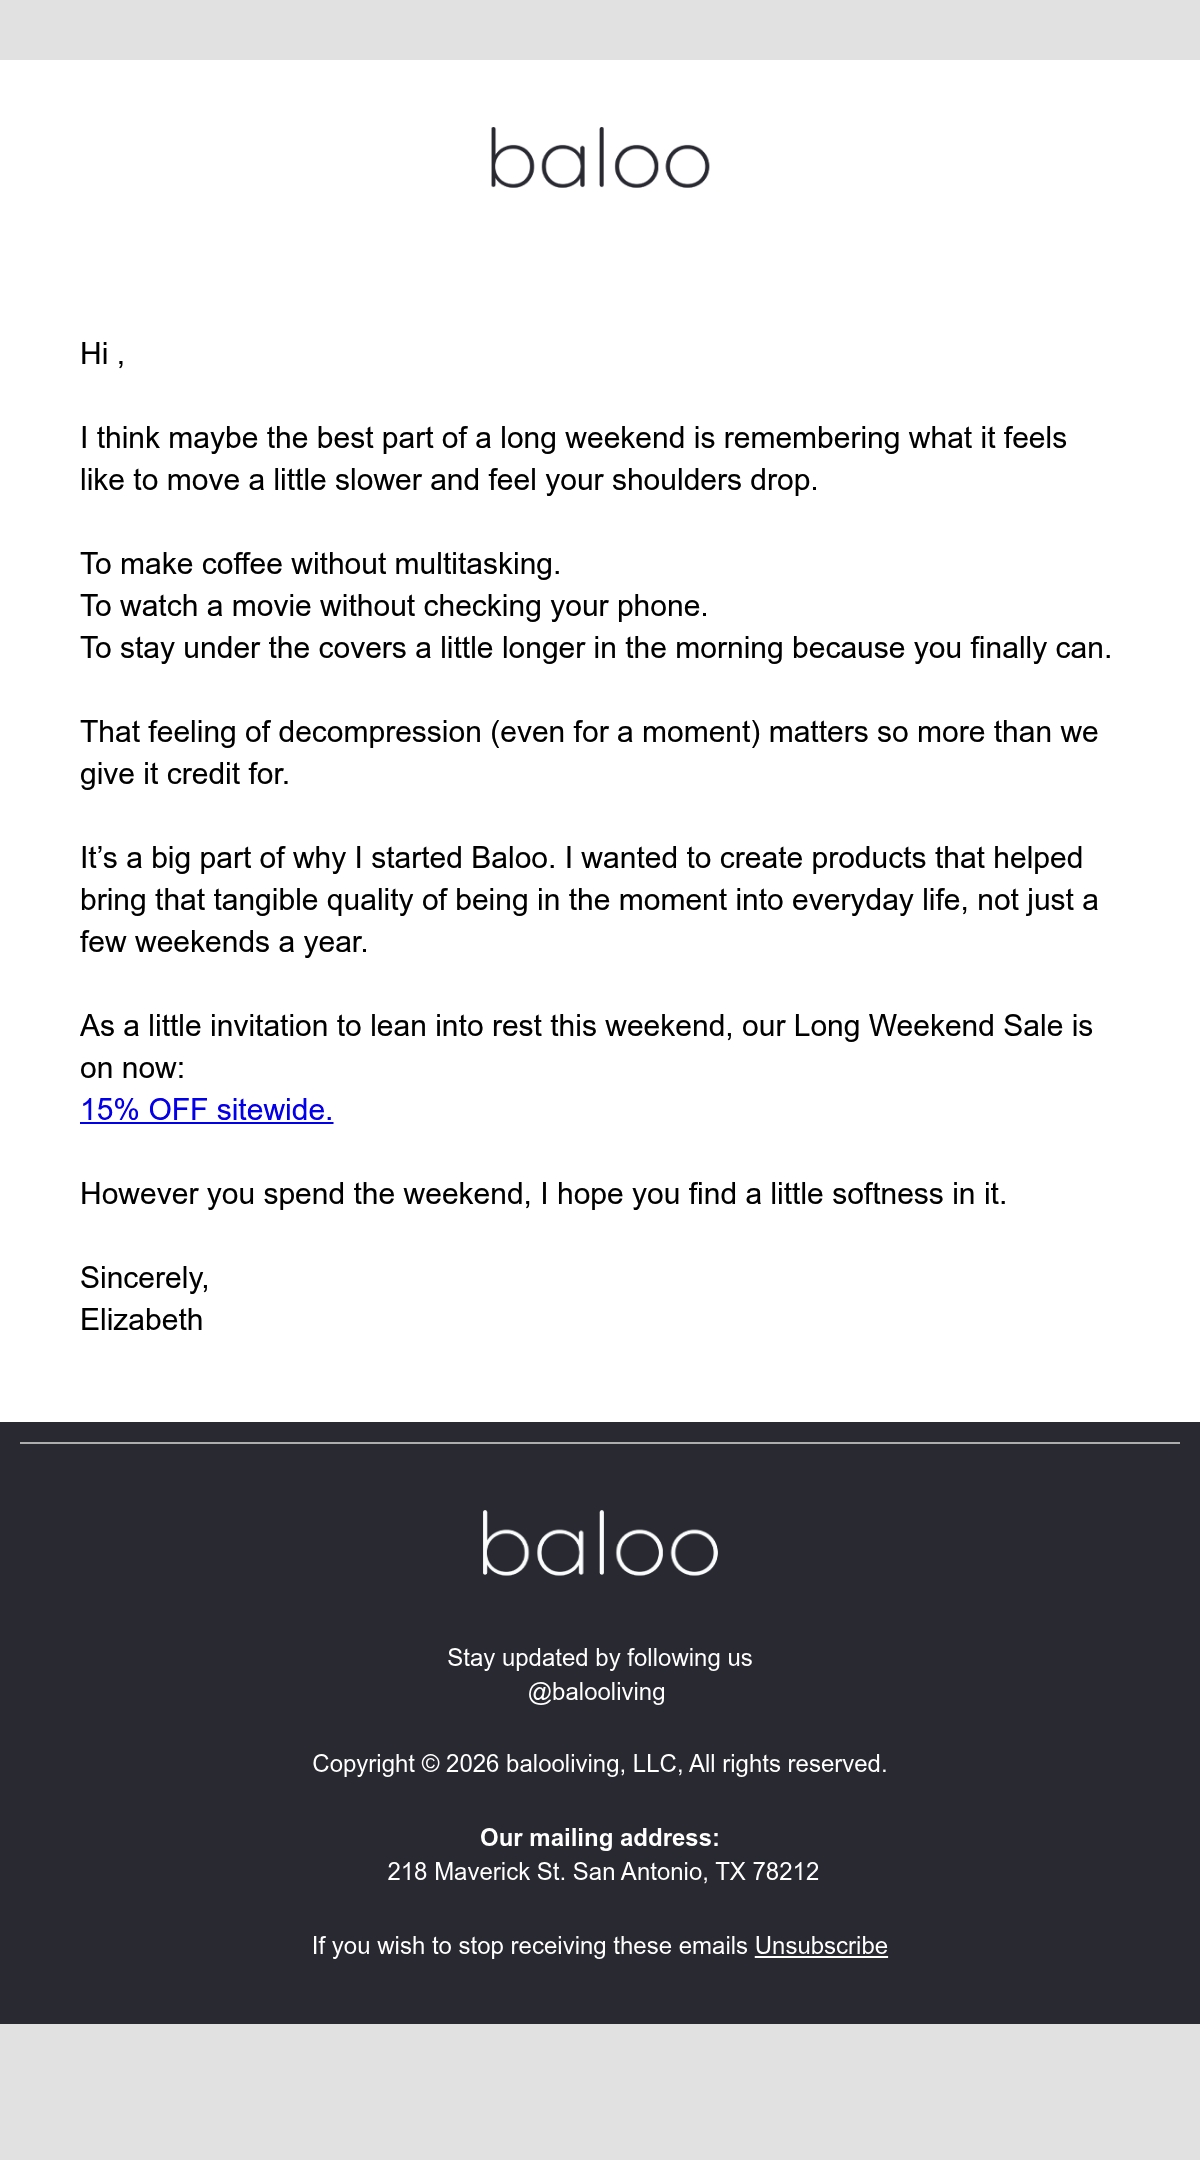Click the Copyright 2026 balooliving notice
Screen dimensions: 1200x2160
click(600, 1764)
